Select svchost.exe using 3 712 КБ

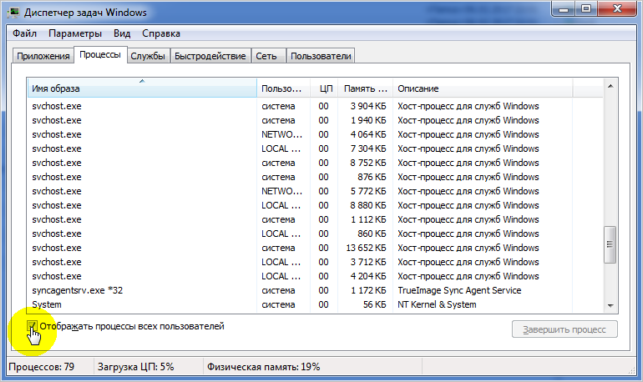316,262
